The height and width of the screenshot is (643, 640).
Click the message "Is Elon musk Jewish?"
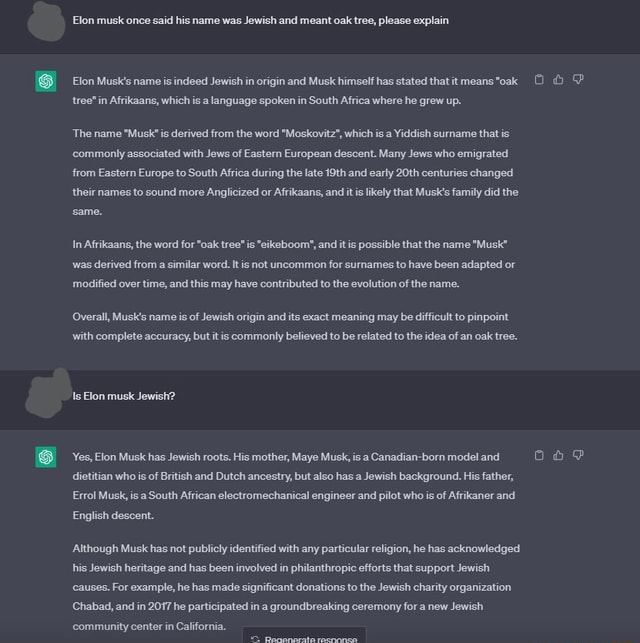tap(123, 396)
